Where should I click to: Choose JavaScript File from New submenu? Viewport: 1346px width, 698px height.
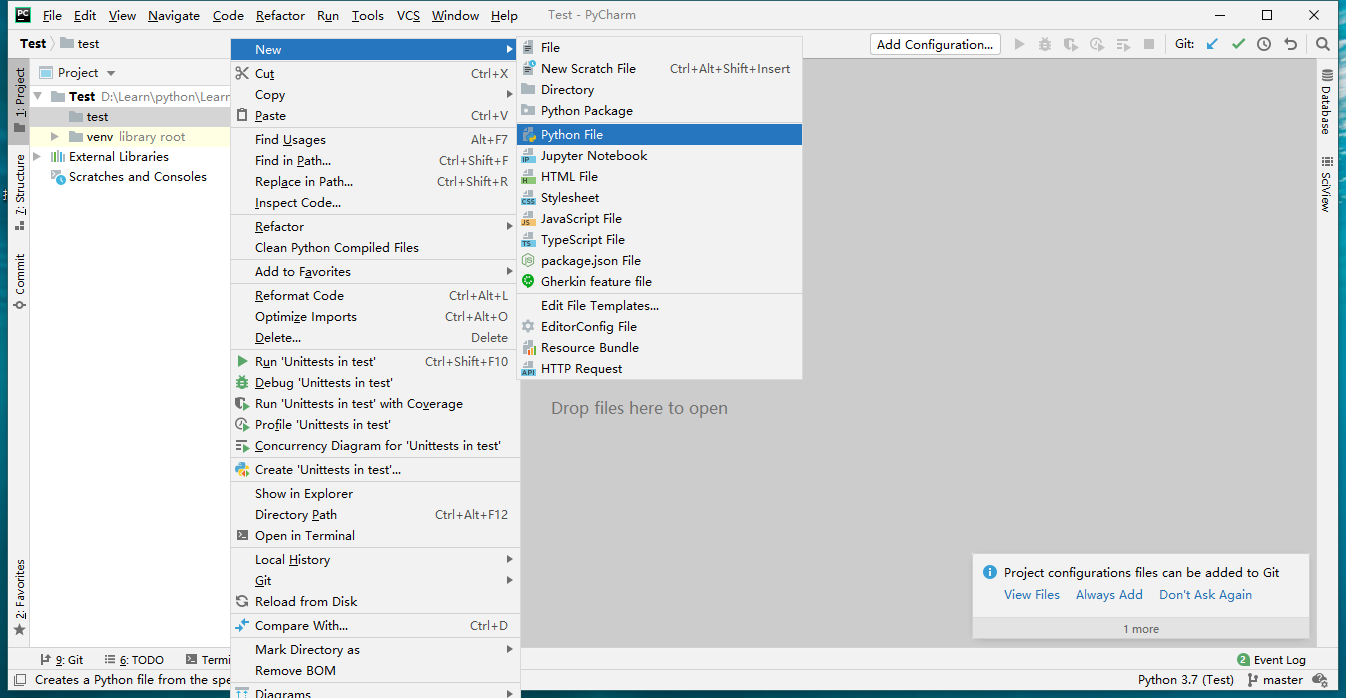(659, 219)
